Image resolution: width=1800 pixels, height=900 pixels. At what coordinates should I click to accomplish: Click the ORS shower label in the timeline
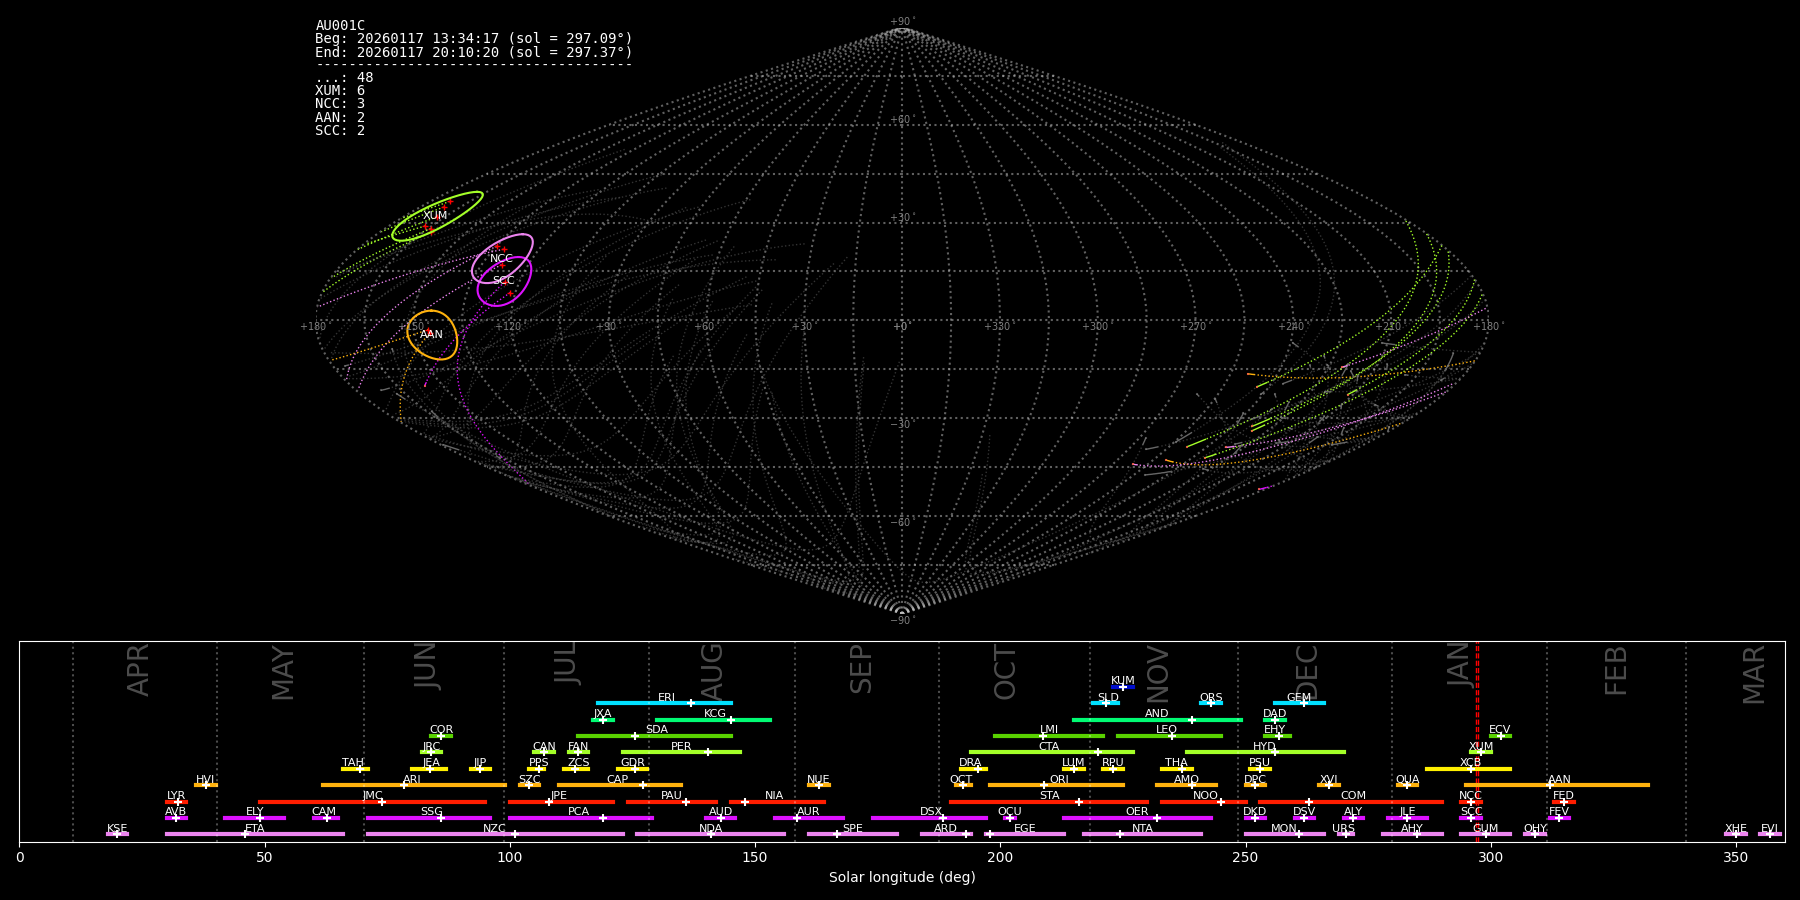(x=1211, y=698)
